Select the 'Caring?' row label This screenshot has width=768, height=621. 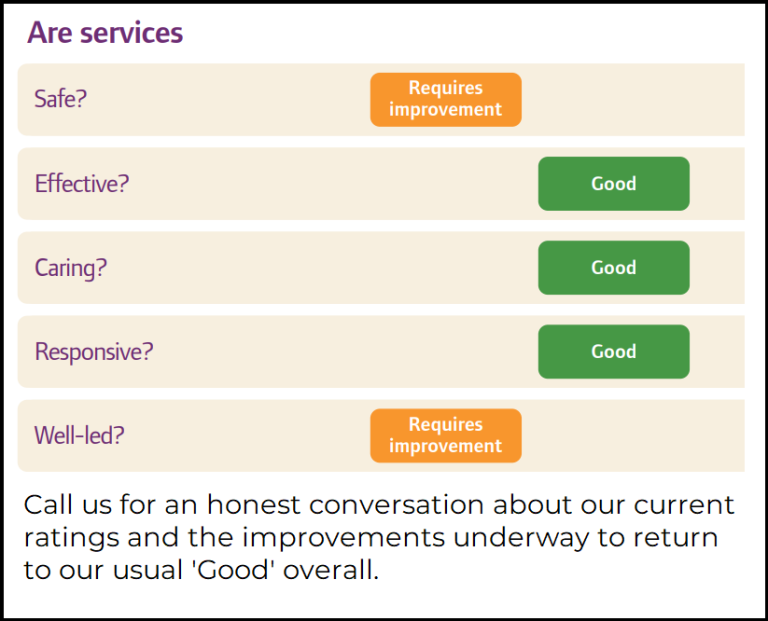click(70, 267)
